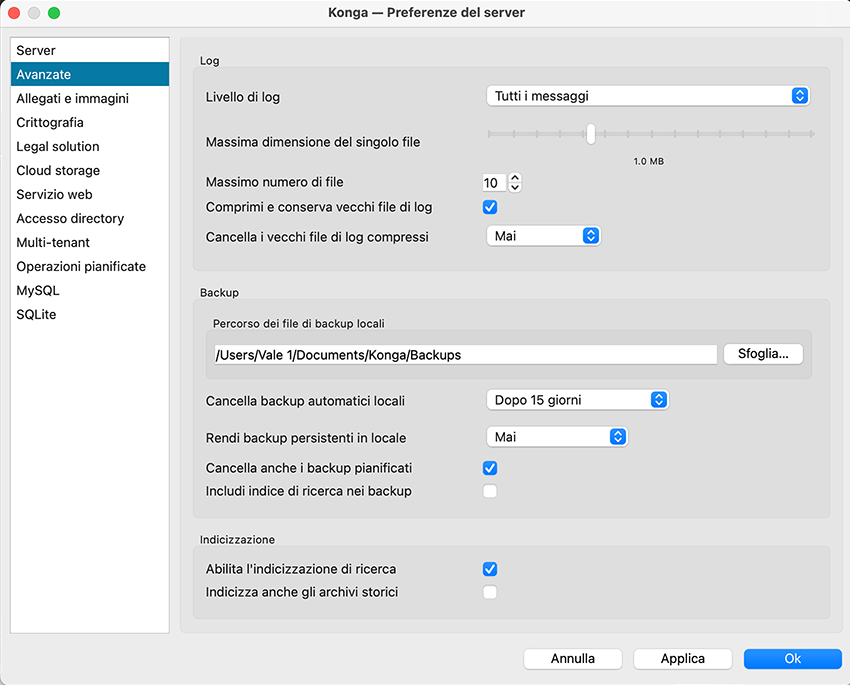
Task: Select Server in the sidebar
Action: tap(36, 50)
